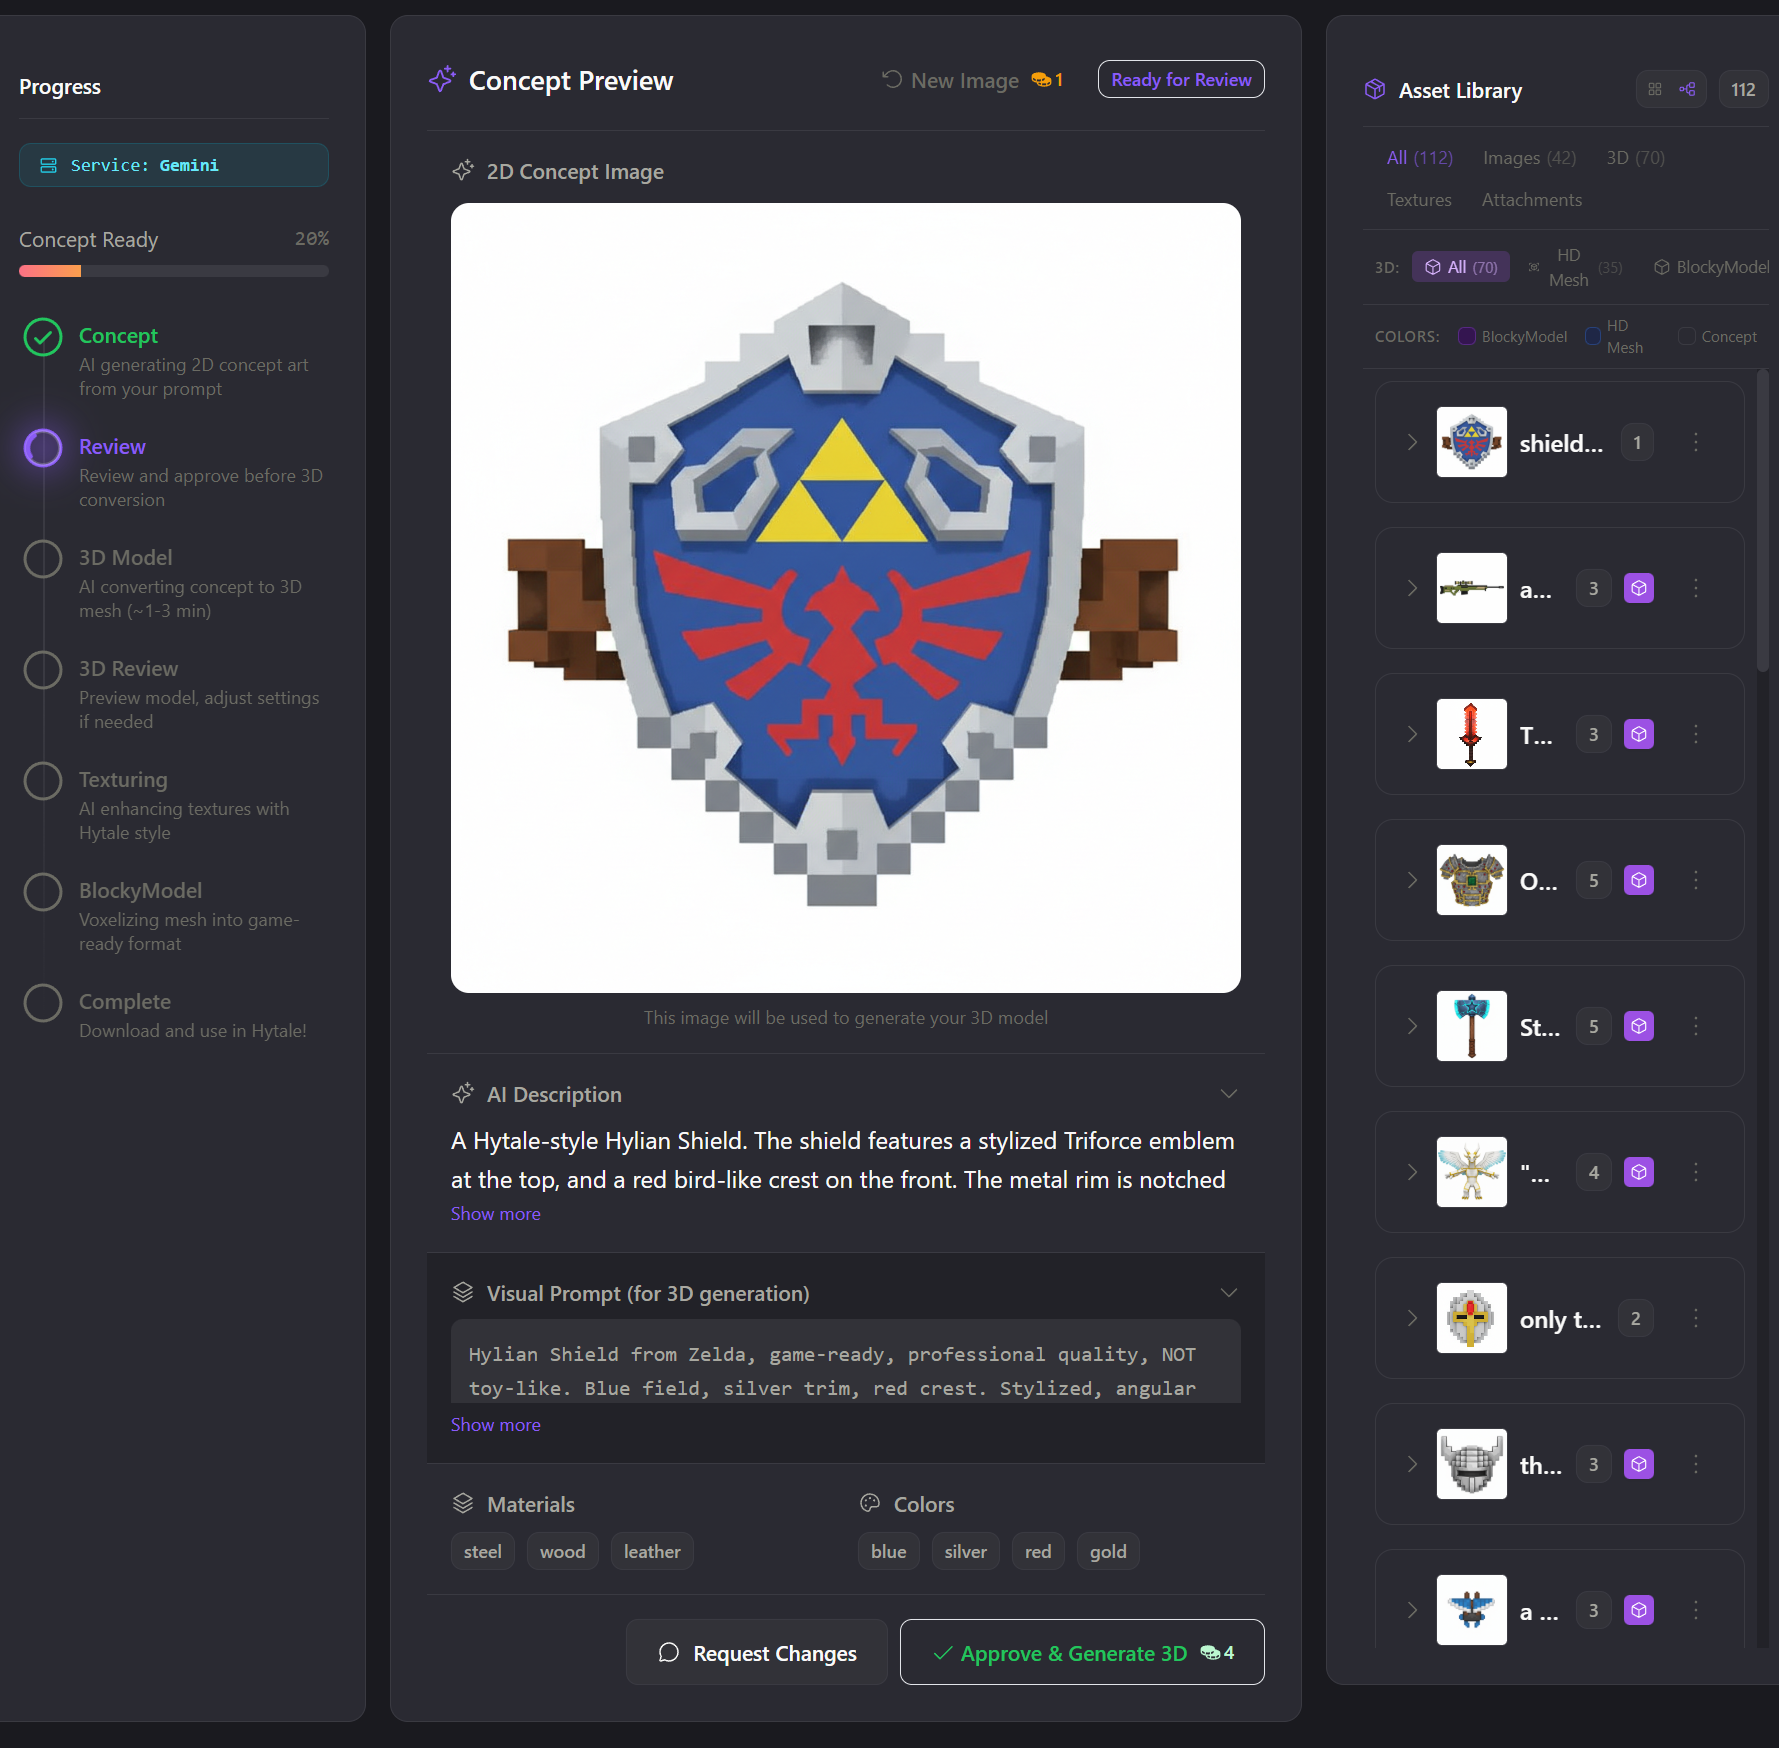1779x1748 pixels.
Task: Click the Ready for Review button
Action: click(1180, 79)
